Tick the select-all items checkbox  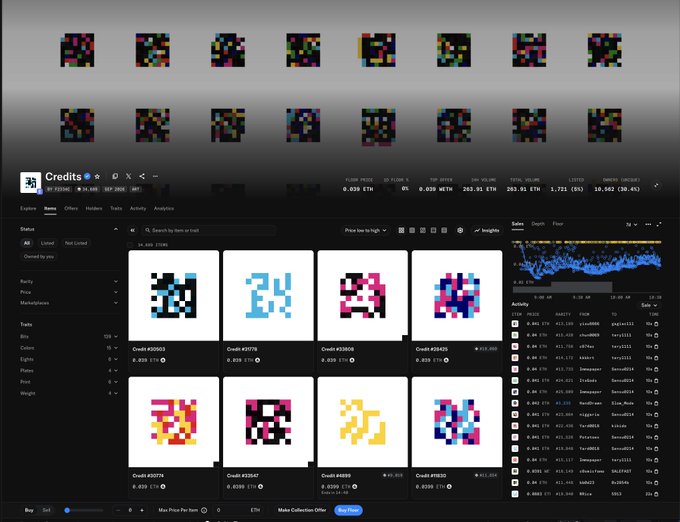click(130, 245)
